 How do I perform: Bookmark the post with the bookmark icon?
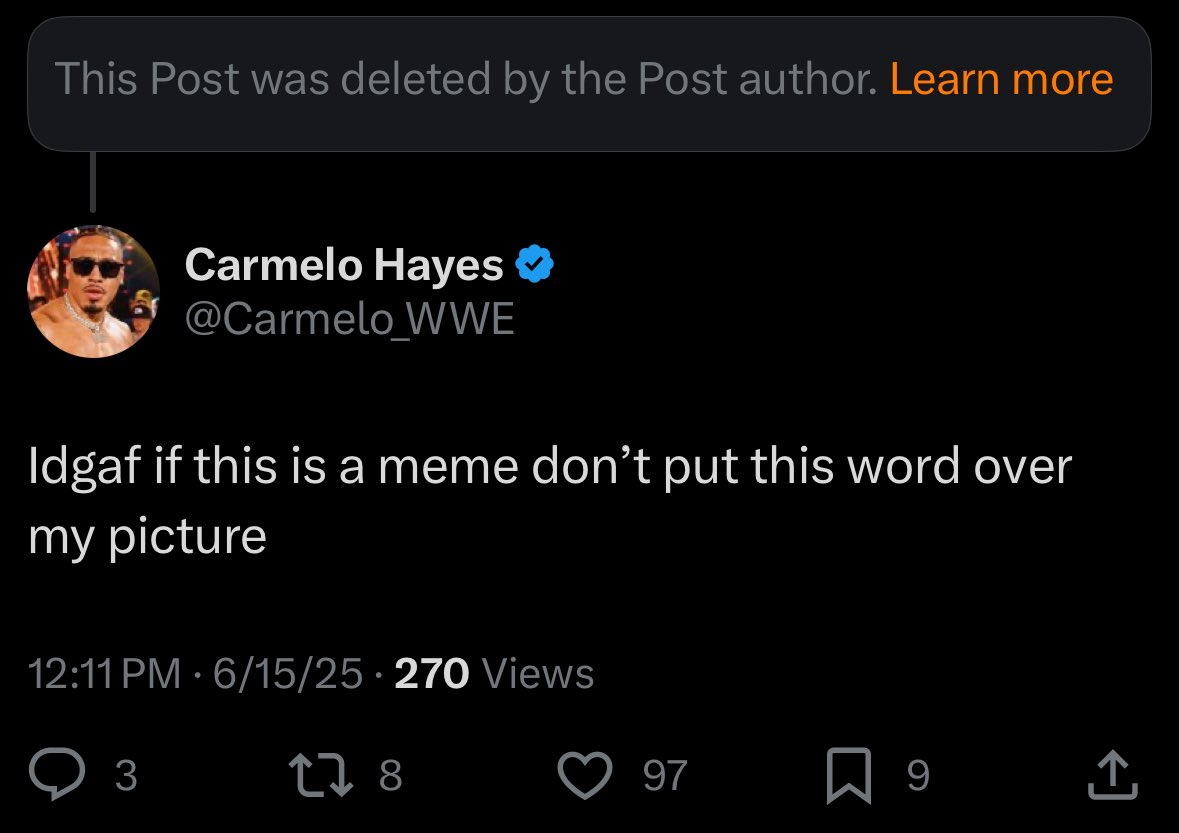tap(848, 777)
